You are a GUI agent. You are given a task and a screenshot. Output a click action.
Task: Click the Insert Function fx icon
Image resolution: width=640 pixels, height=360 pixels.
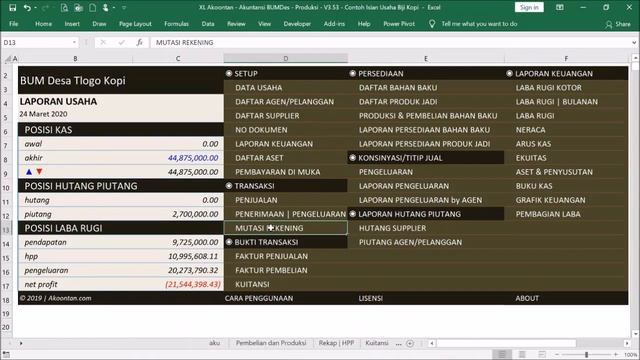(139, 42)
